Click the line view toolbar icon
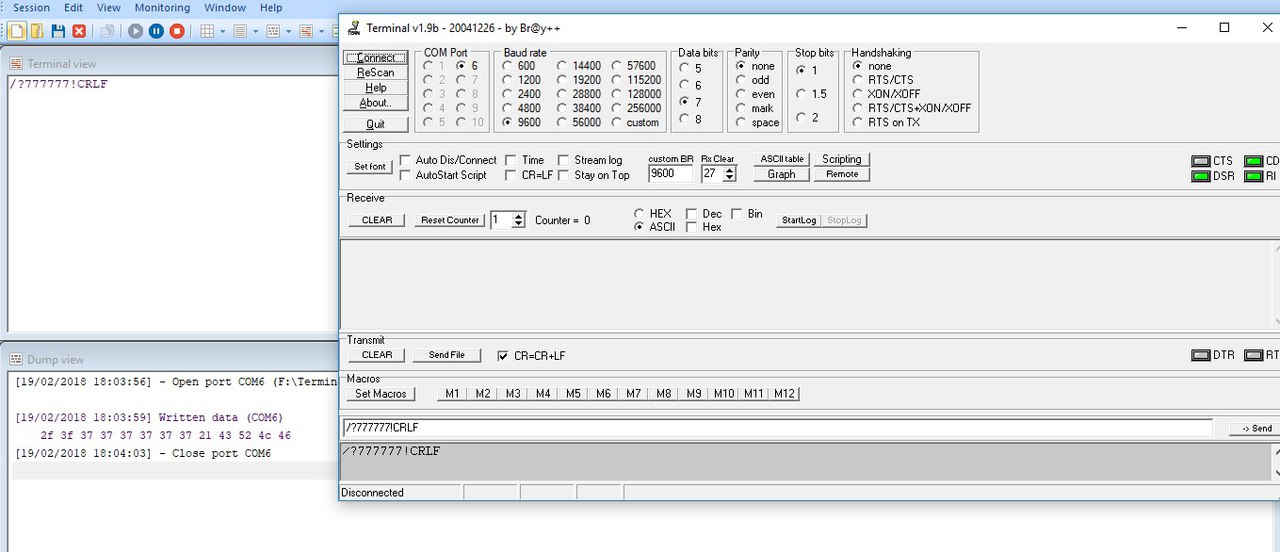The image size is (1280, 552). coord(240,31)
